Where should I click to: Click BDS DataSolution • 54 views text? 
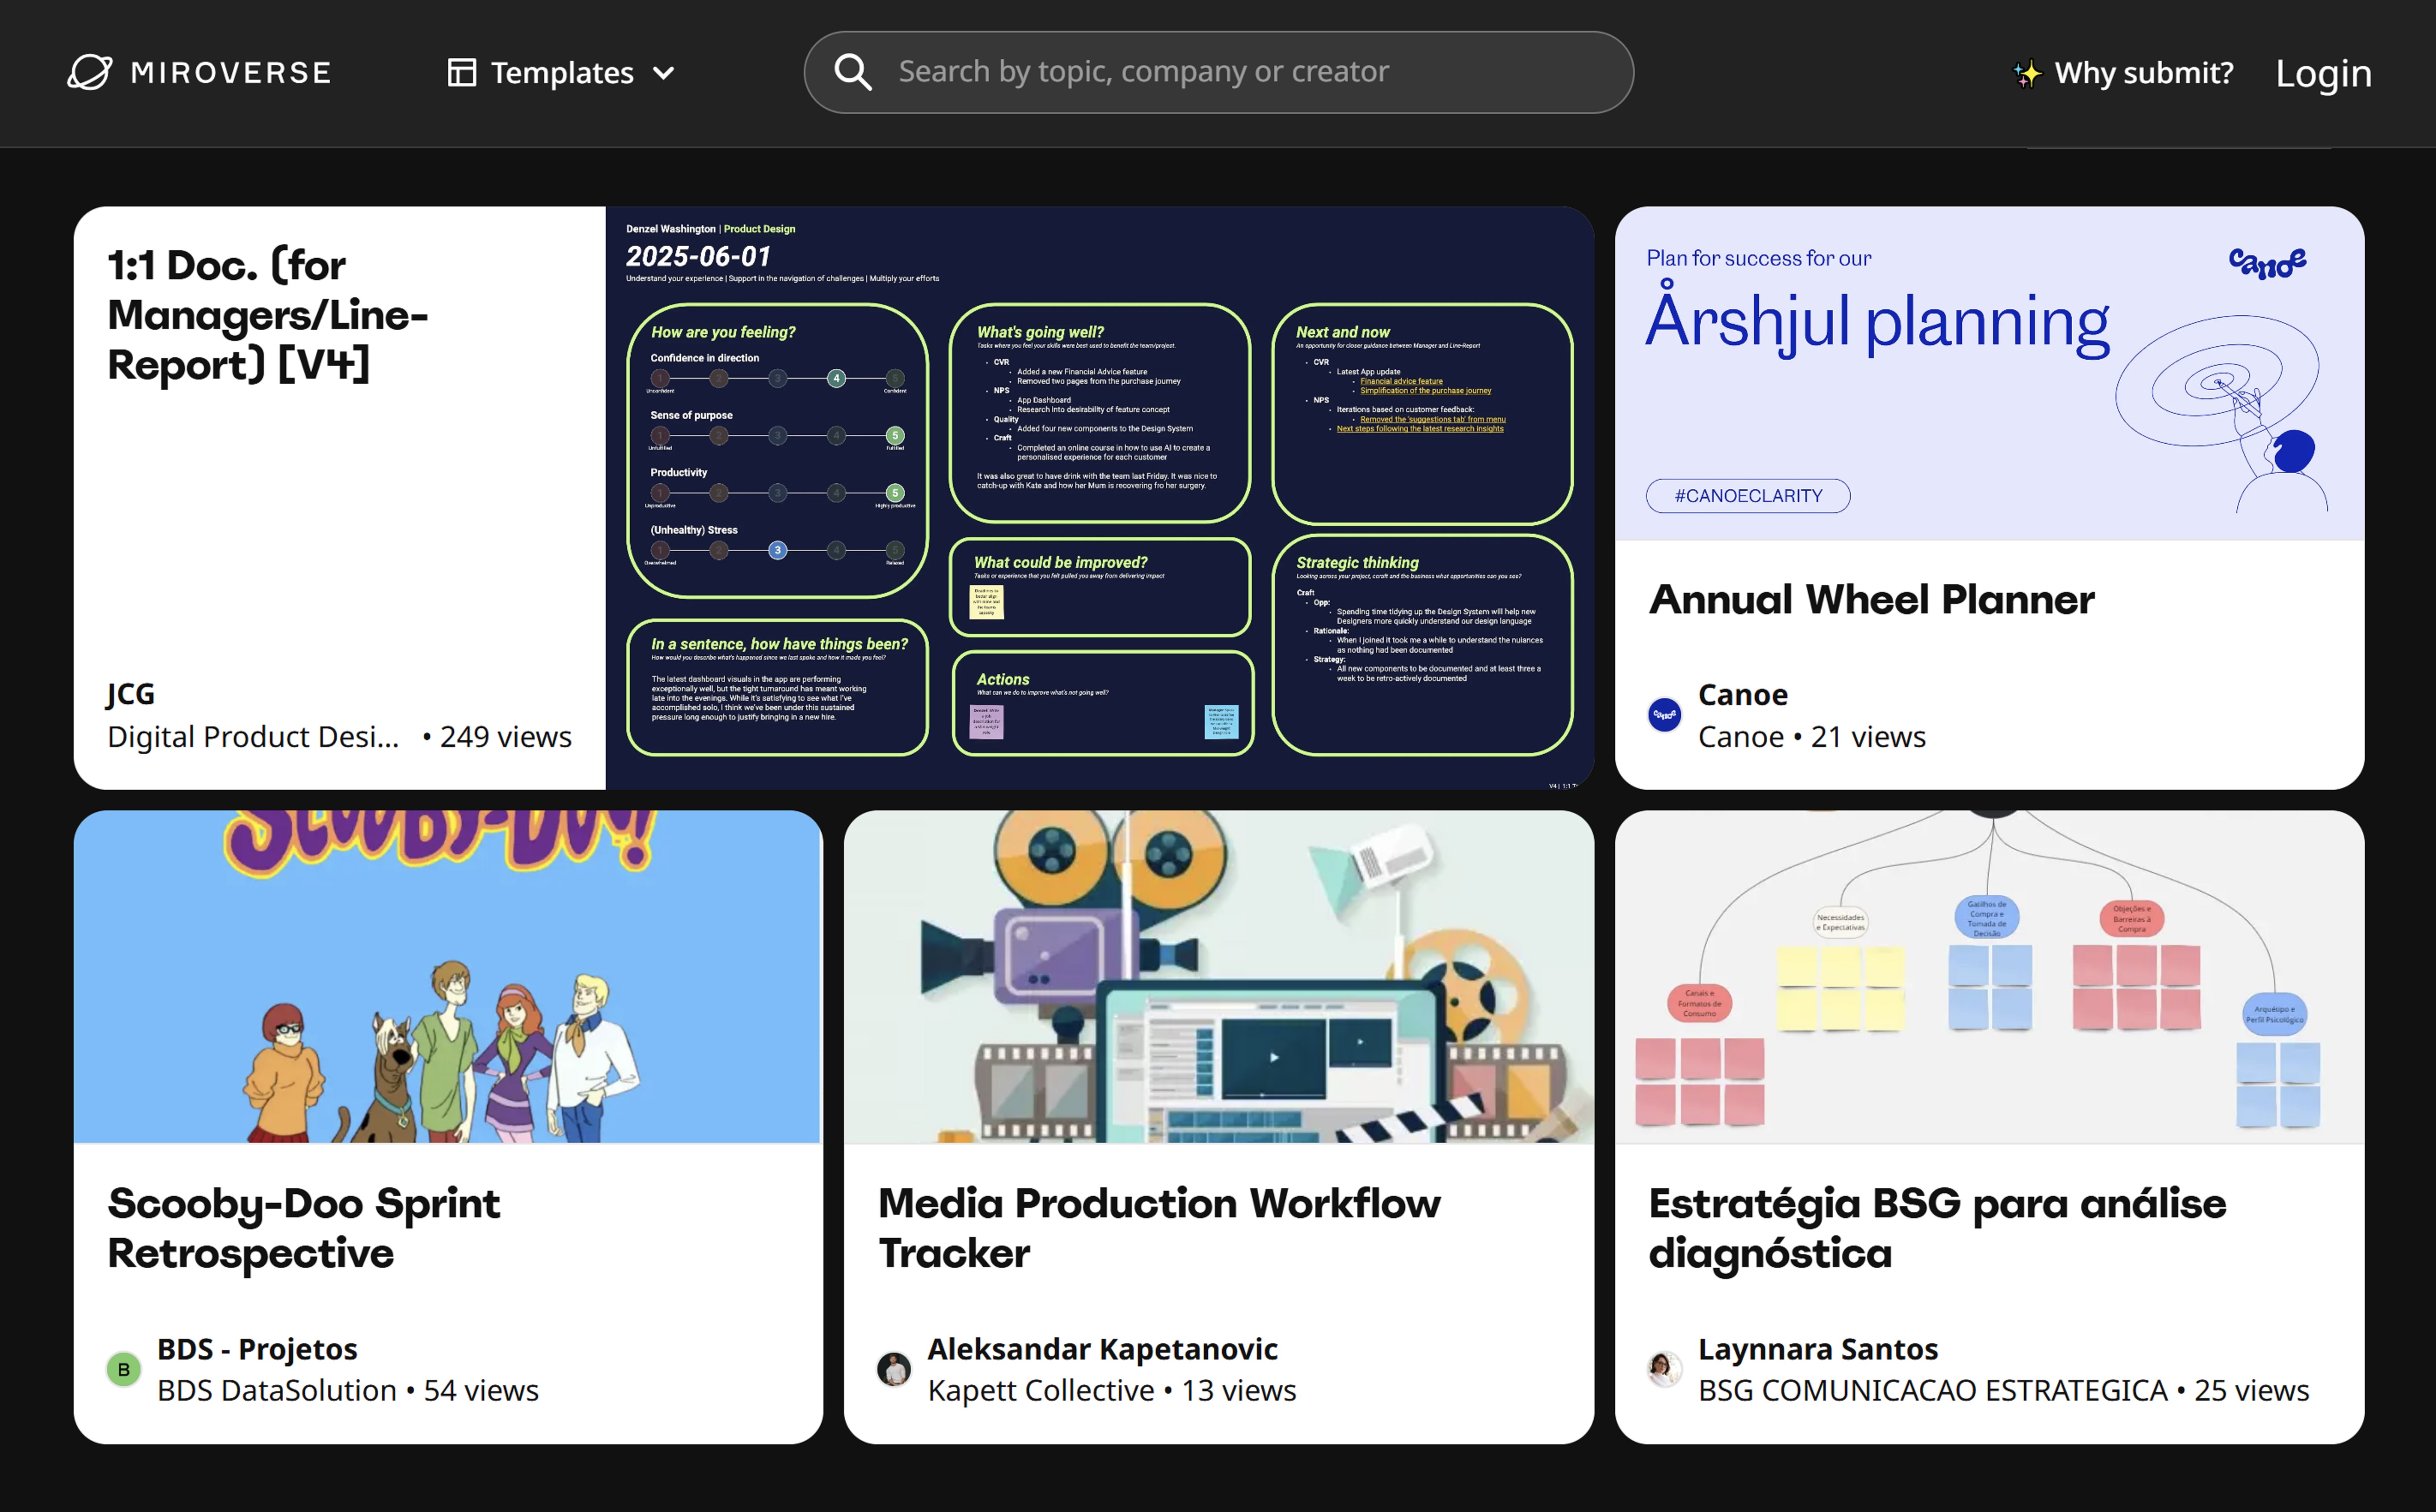click(347, 1391)
